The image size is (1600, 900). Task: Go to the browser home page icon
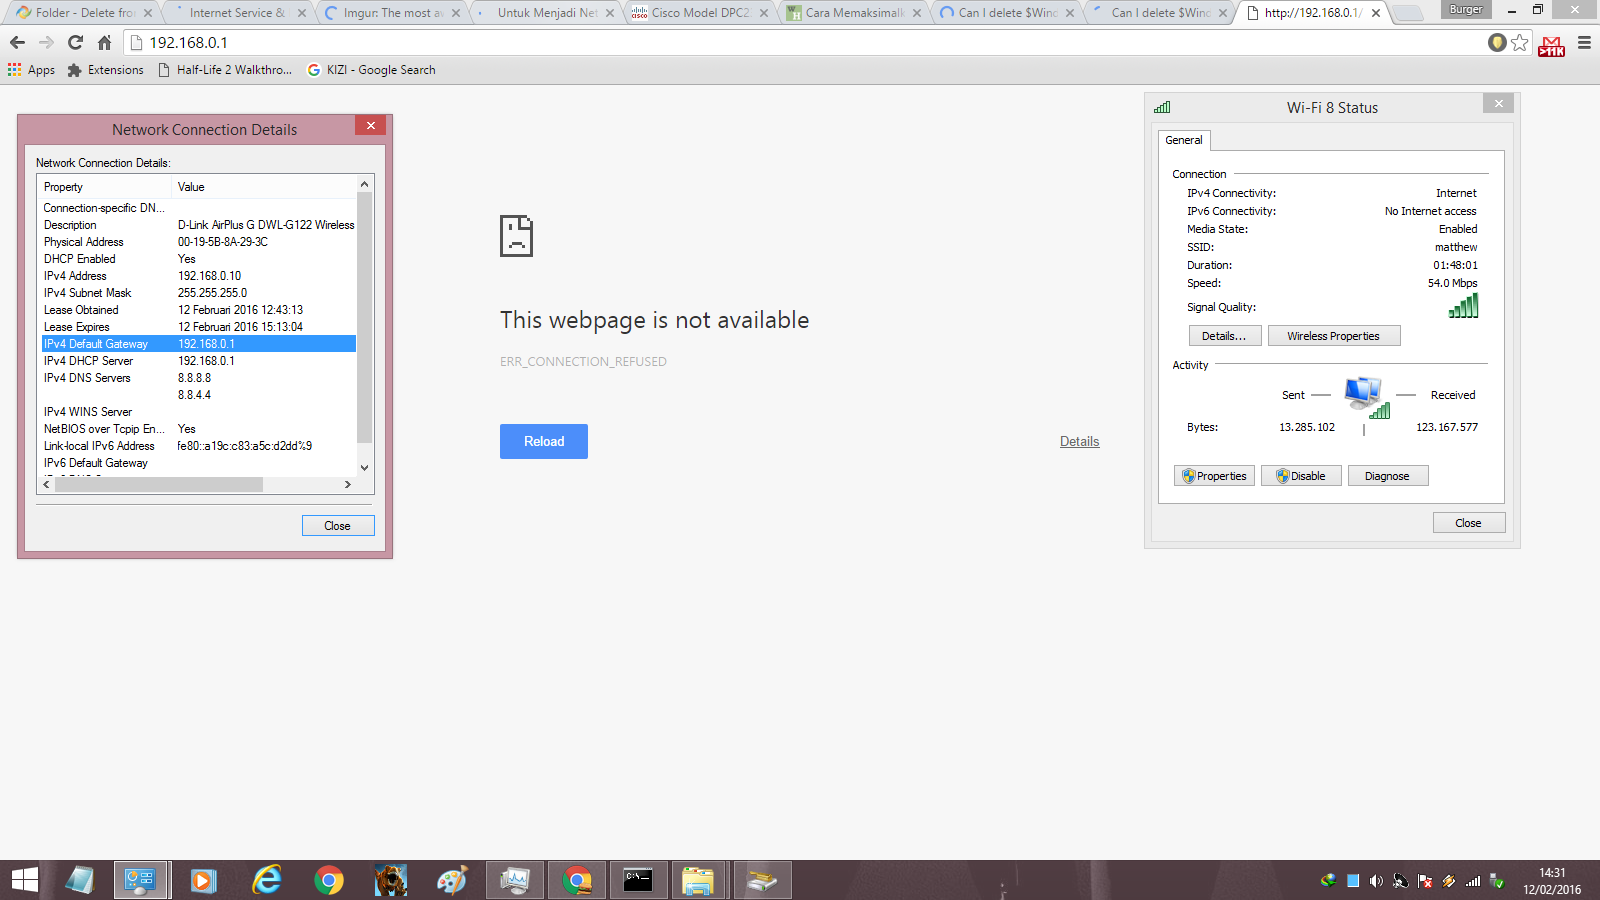[x=104, y=43]
